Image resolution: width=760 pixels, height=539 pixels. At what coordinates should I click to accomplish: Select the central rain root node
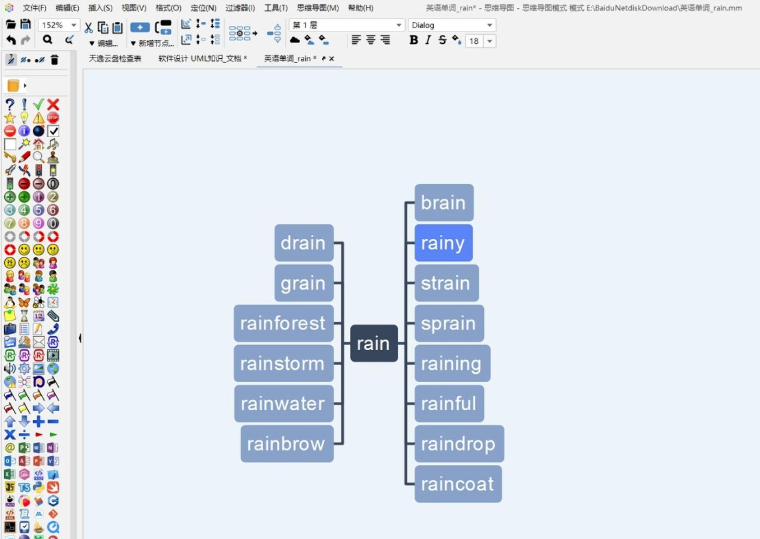pyautogui.click(x=373, y=343)
